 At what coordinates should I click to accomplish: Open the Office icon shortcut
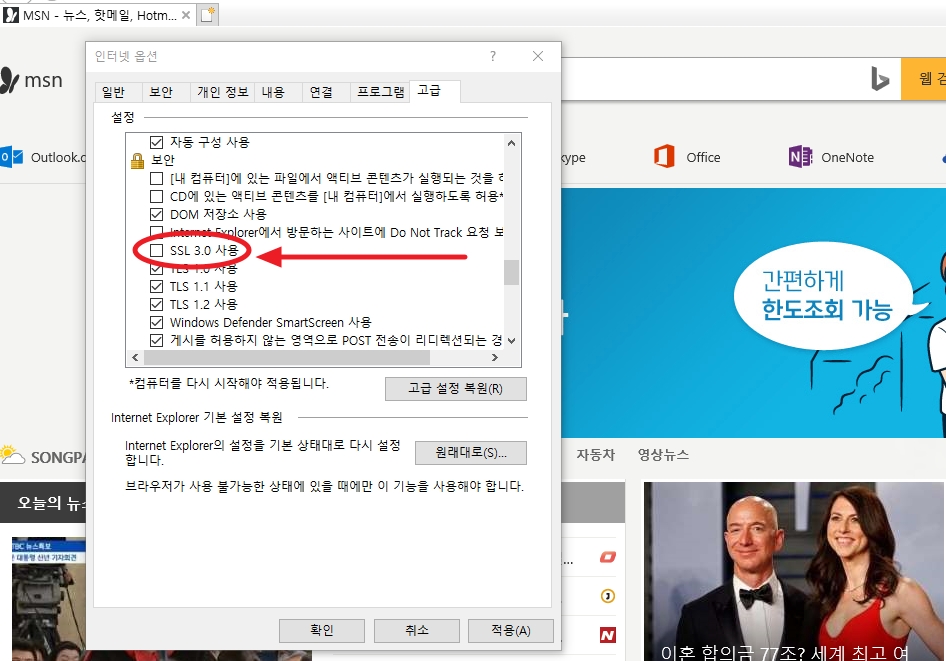click(664, 157)
